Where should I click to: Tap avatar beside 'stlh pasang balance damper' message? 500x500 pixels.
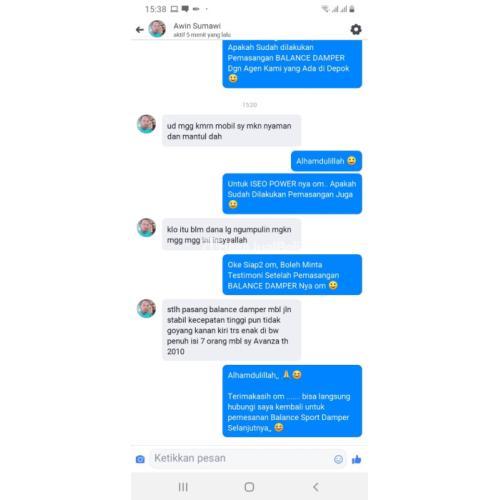coord(146,308)
